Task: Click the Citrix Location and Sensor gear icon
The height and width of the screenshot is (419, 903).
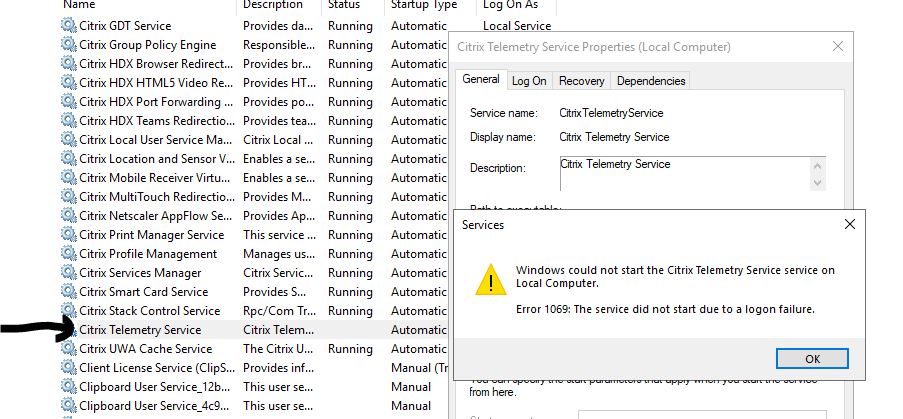Action: coord(69,159)
